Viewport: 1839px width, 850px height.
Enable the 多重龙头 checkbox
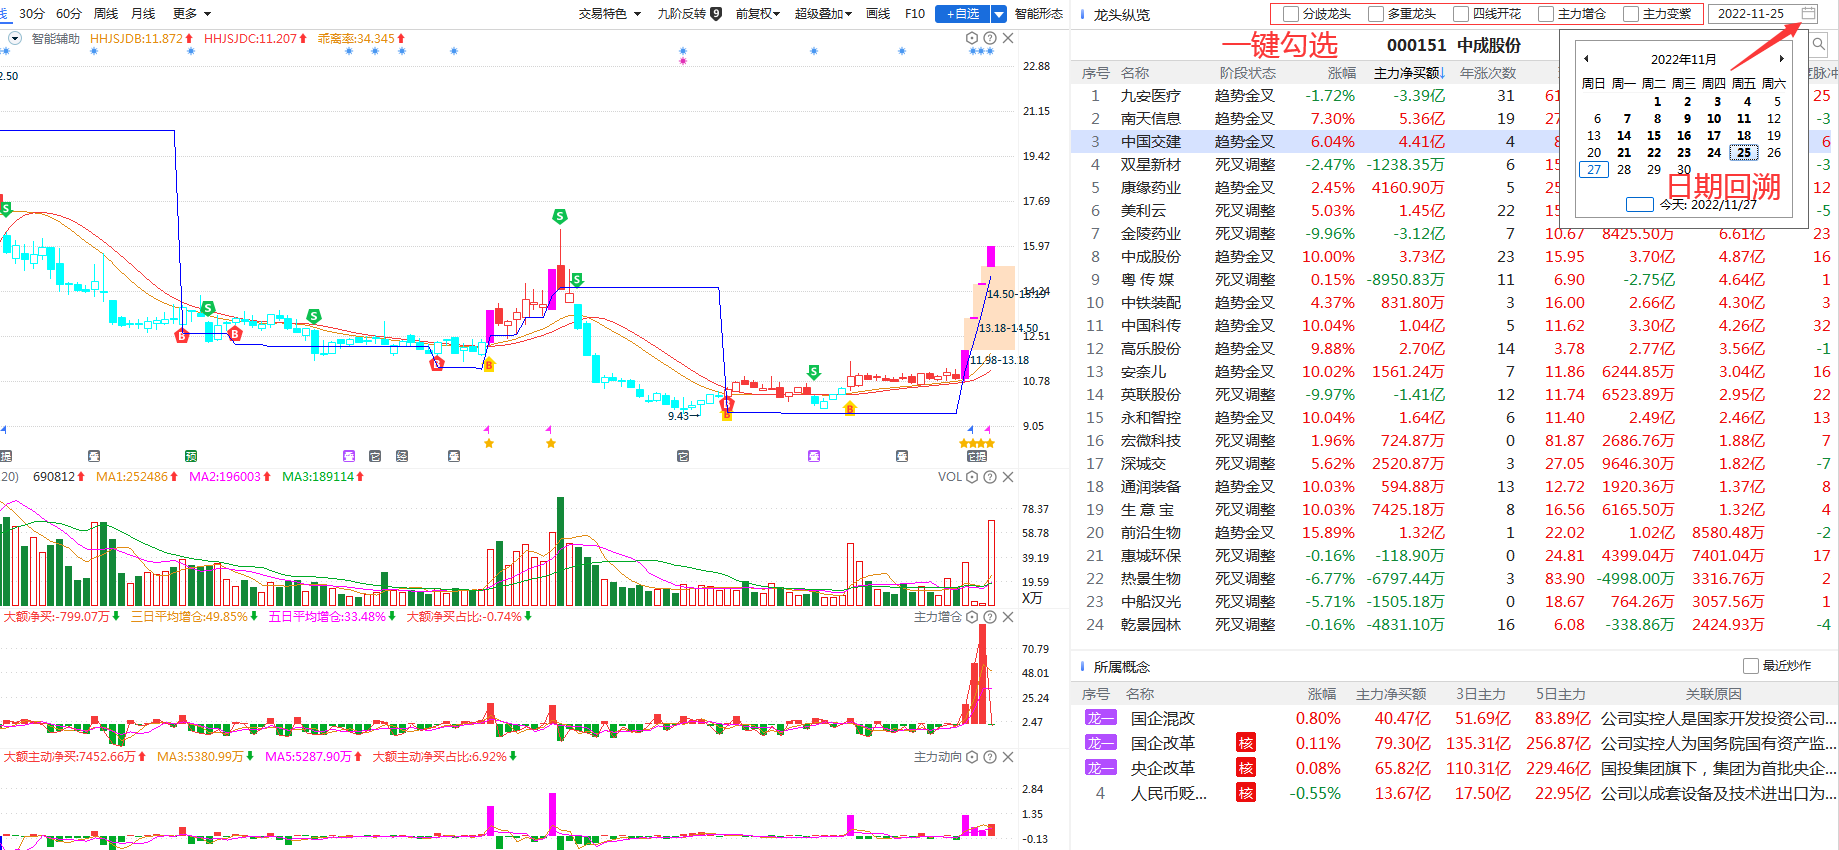click(1376, 14)
